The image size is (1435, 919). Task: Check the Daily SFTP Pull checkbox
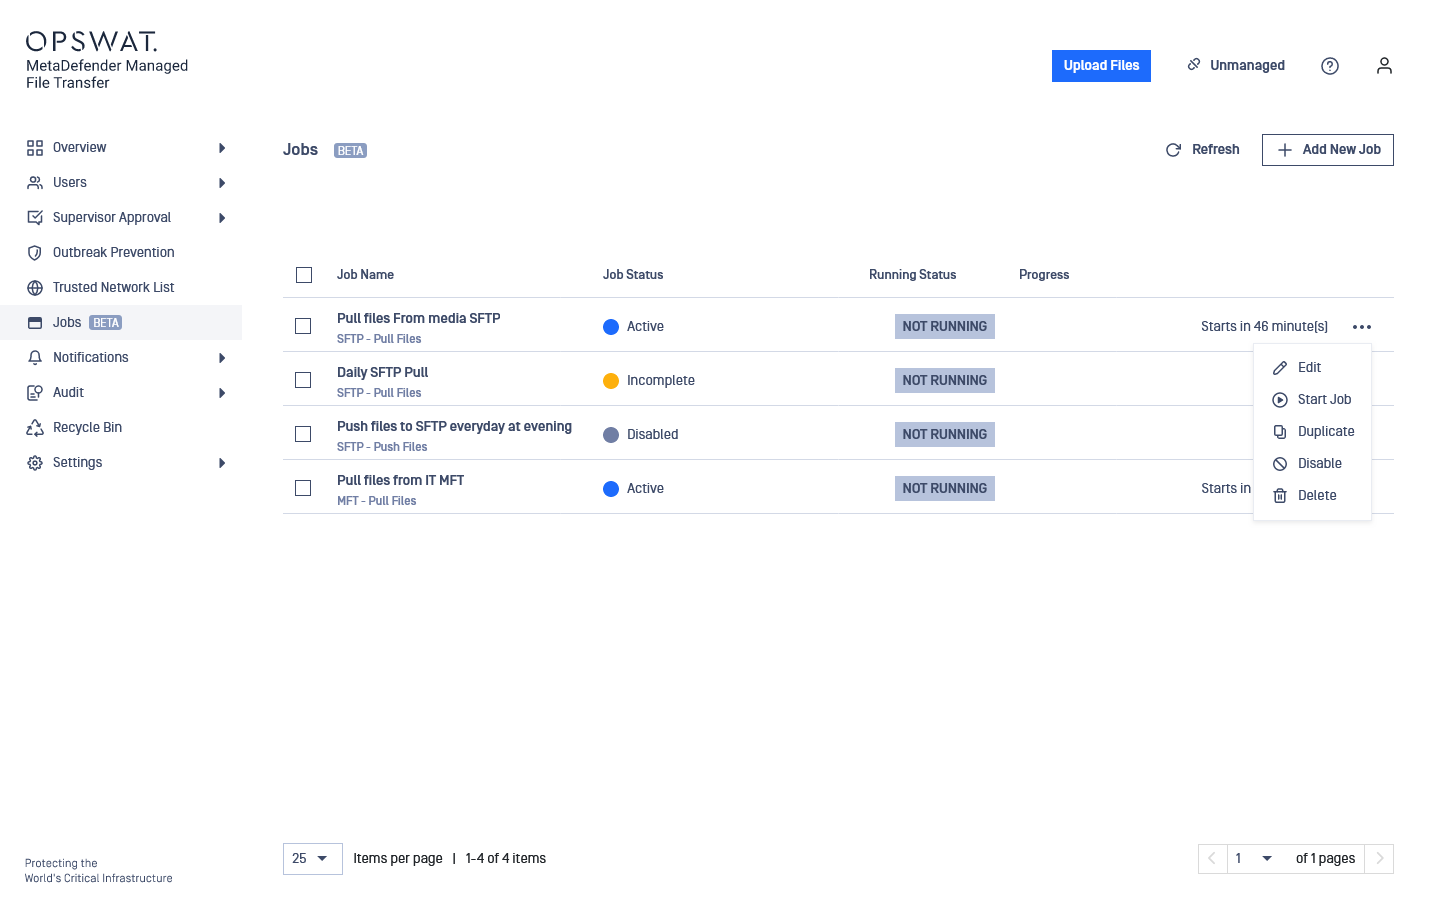(303, 380)
